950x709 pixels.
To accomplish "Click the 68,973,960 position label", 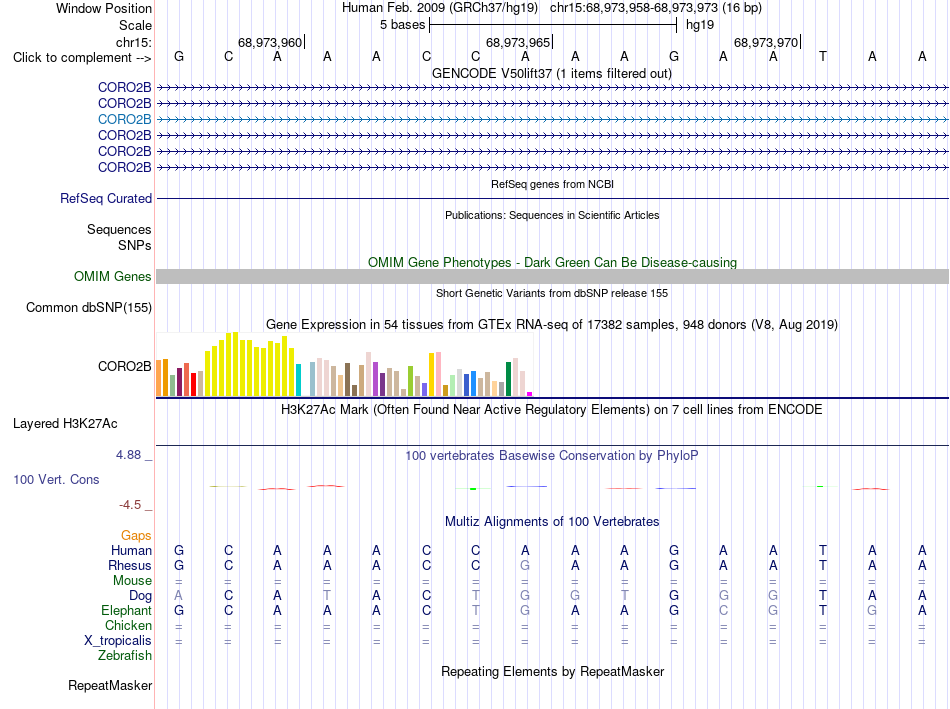I will [x=270, y=42].
